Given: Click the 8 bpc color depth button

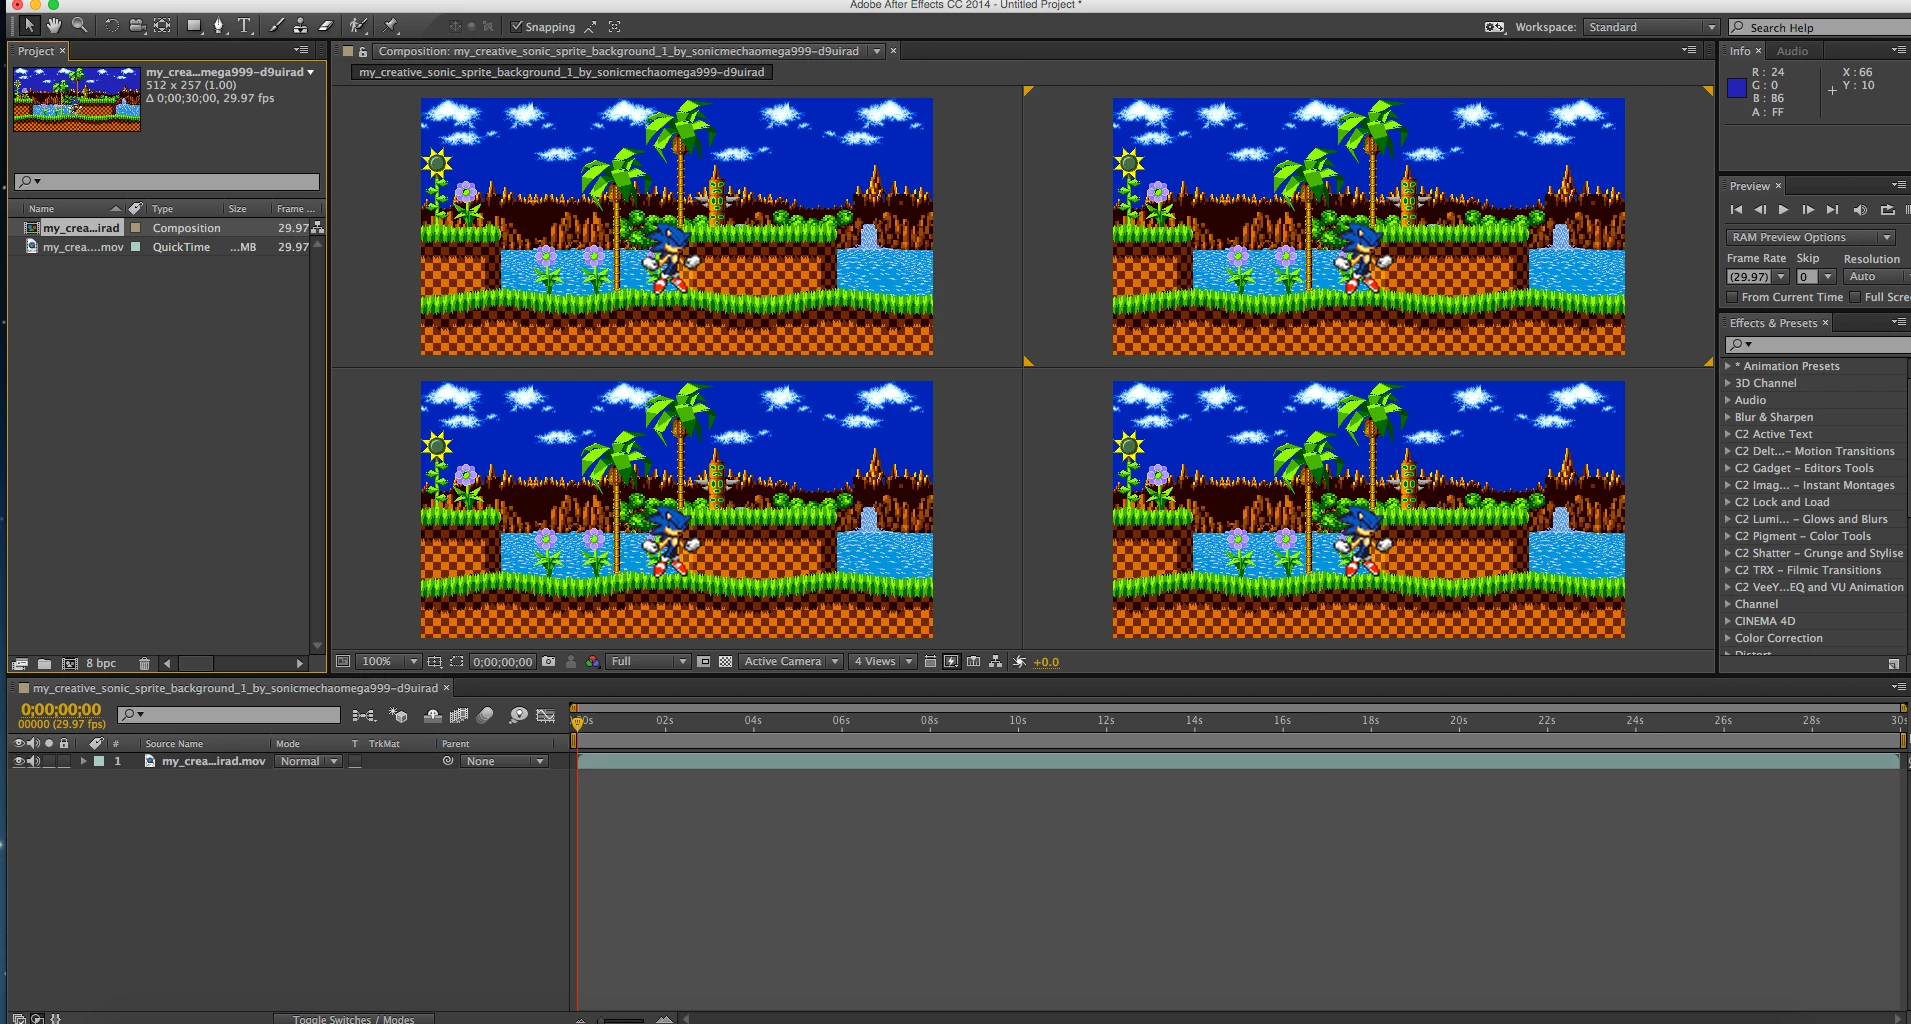Looking at the screenshot, I should [101, 664].
